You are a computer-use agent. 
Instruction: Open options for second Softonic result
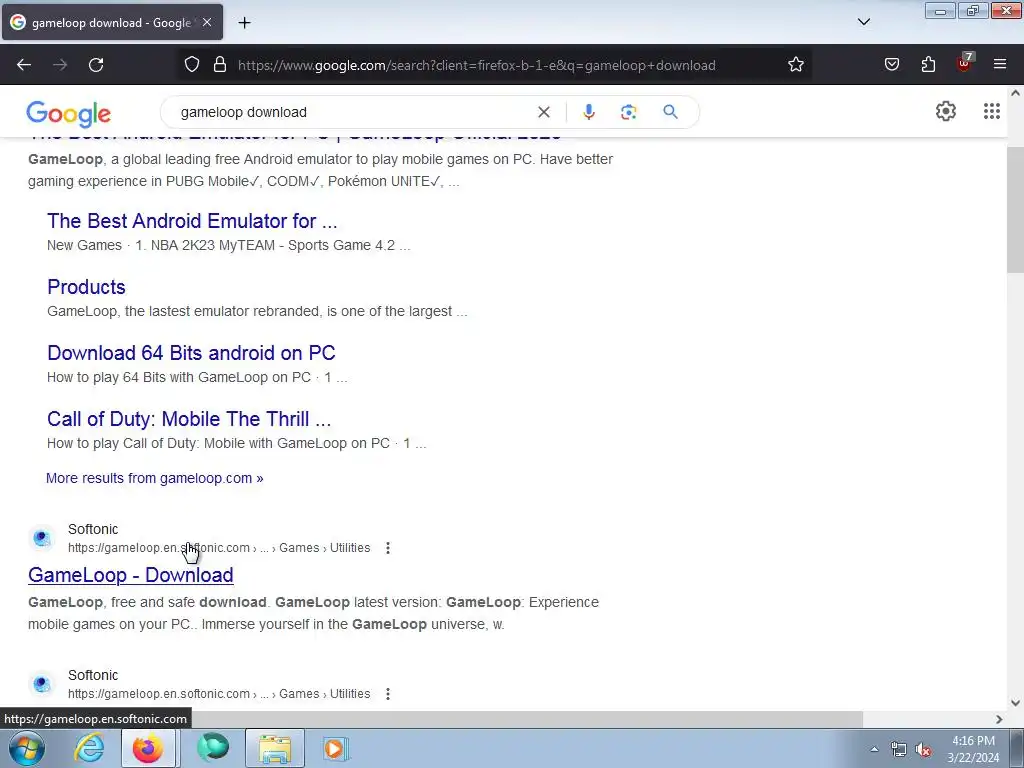point(388,694)
